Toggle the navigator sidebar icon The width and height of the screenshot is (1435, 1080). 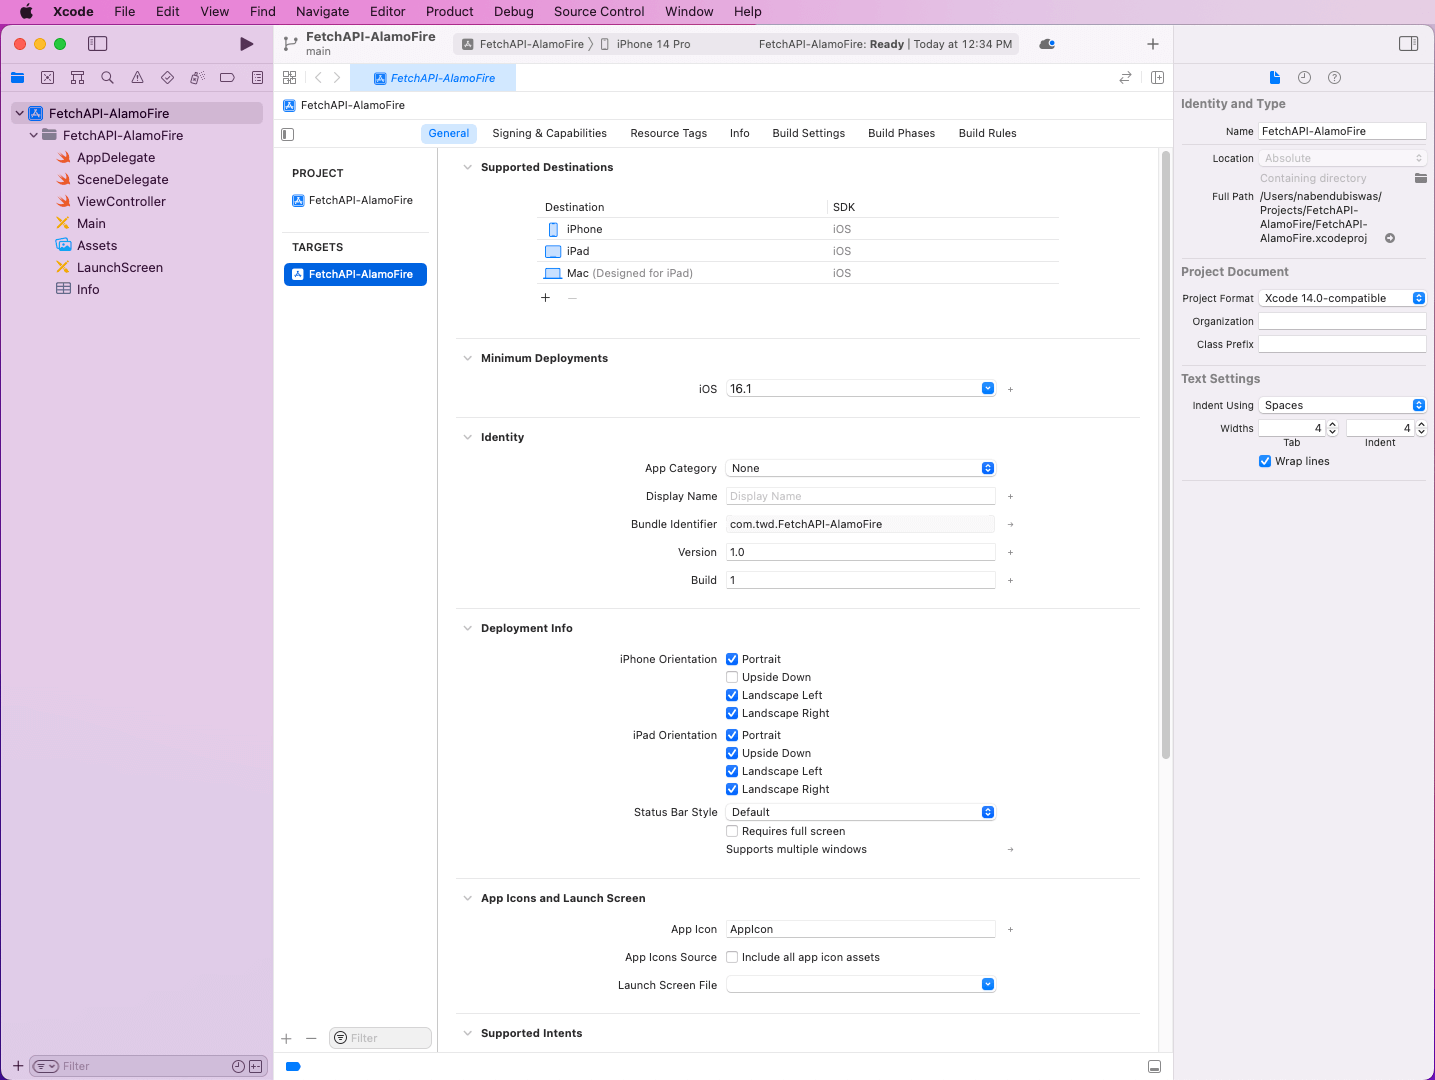[x=97, y=44]
